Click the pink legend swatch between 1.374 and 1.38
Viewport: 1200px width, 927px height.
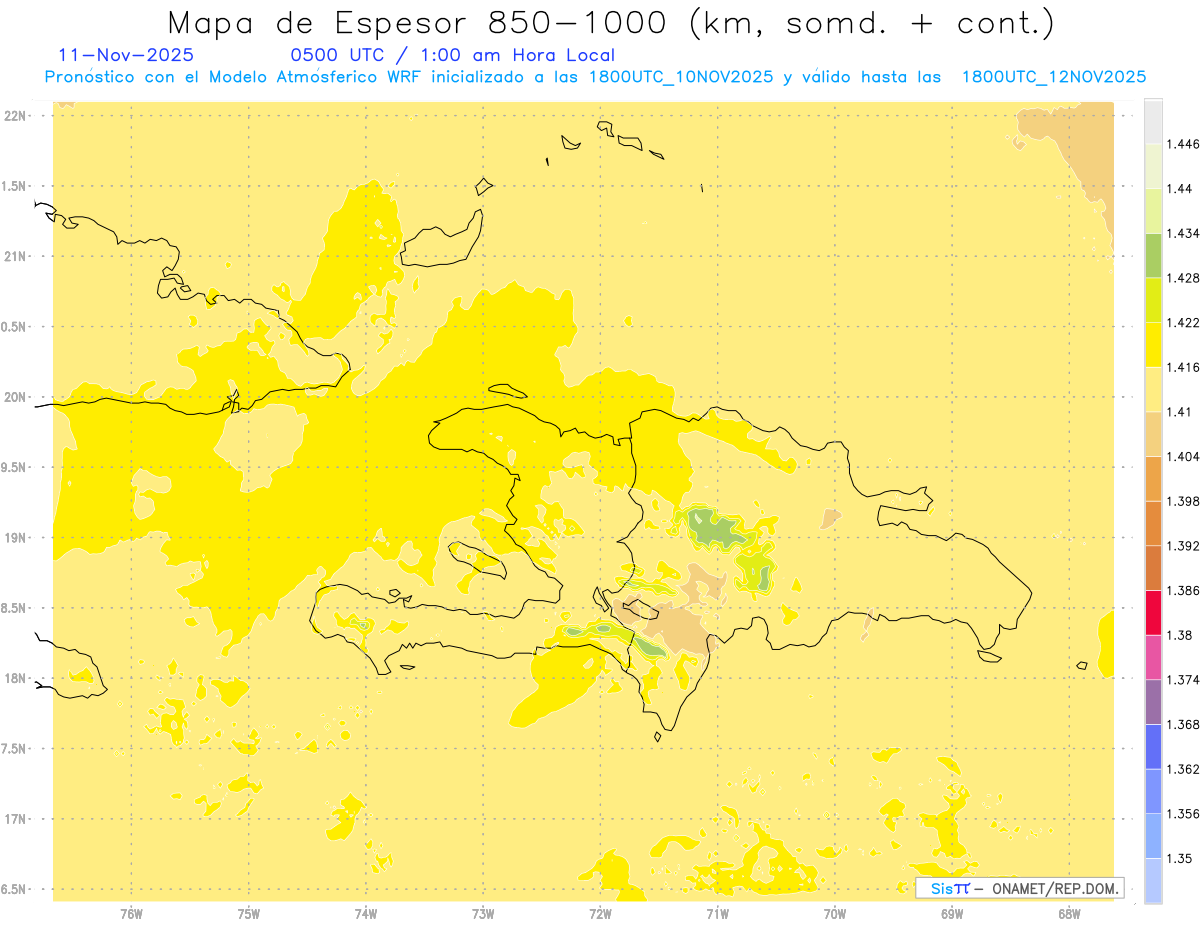pos(1153,657)
